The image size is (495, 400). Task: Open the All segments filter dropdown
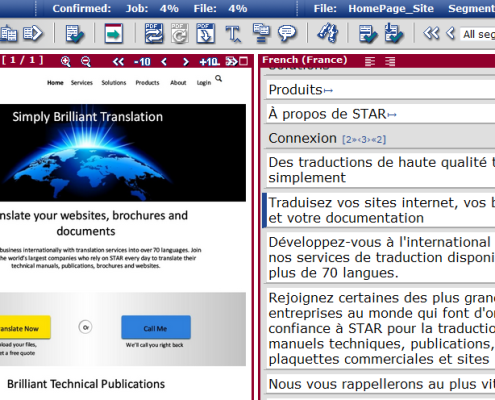tap(477, 34)
